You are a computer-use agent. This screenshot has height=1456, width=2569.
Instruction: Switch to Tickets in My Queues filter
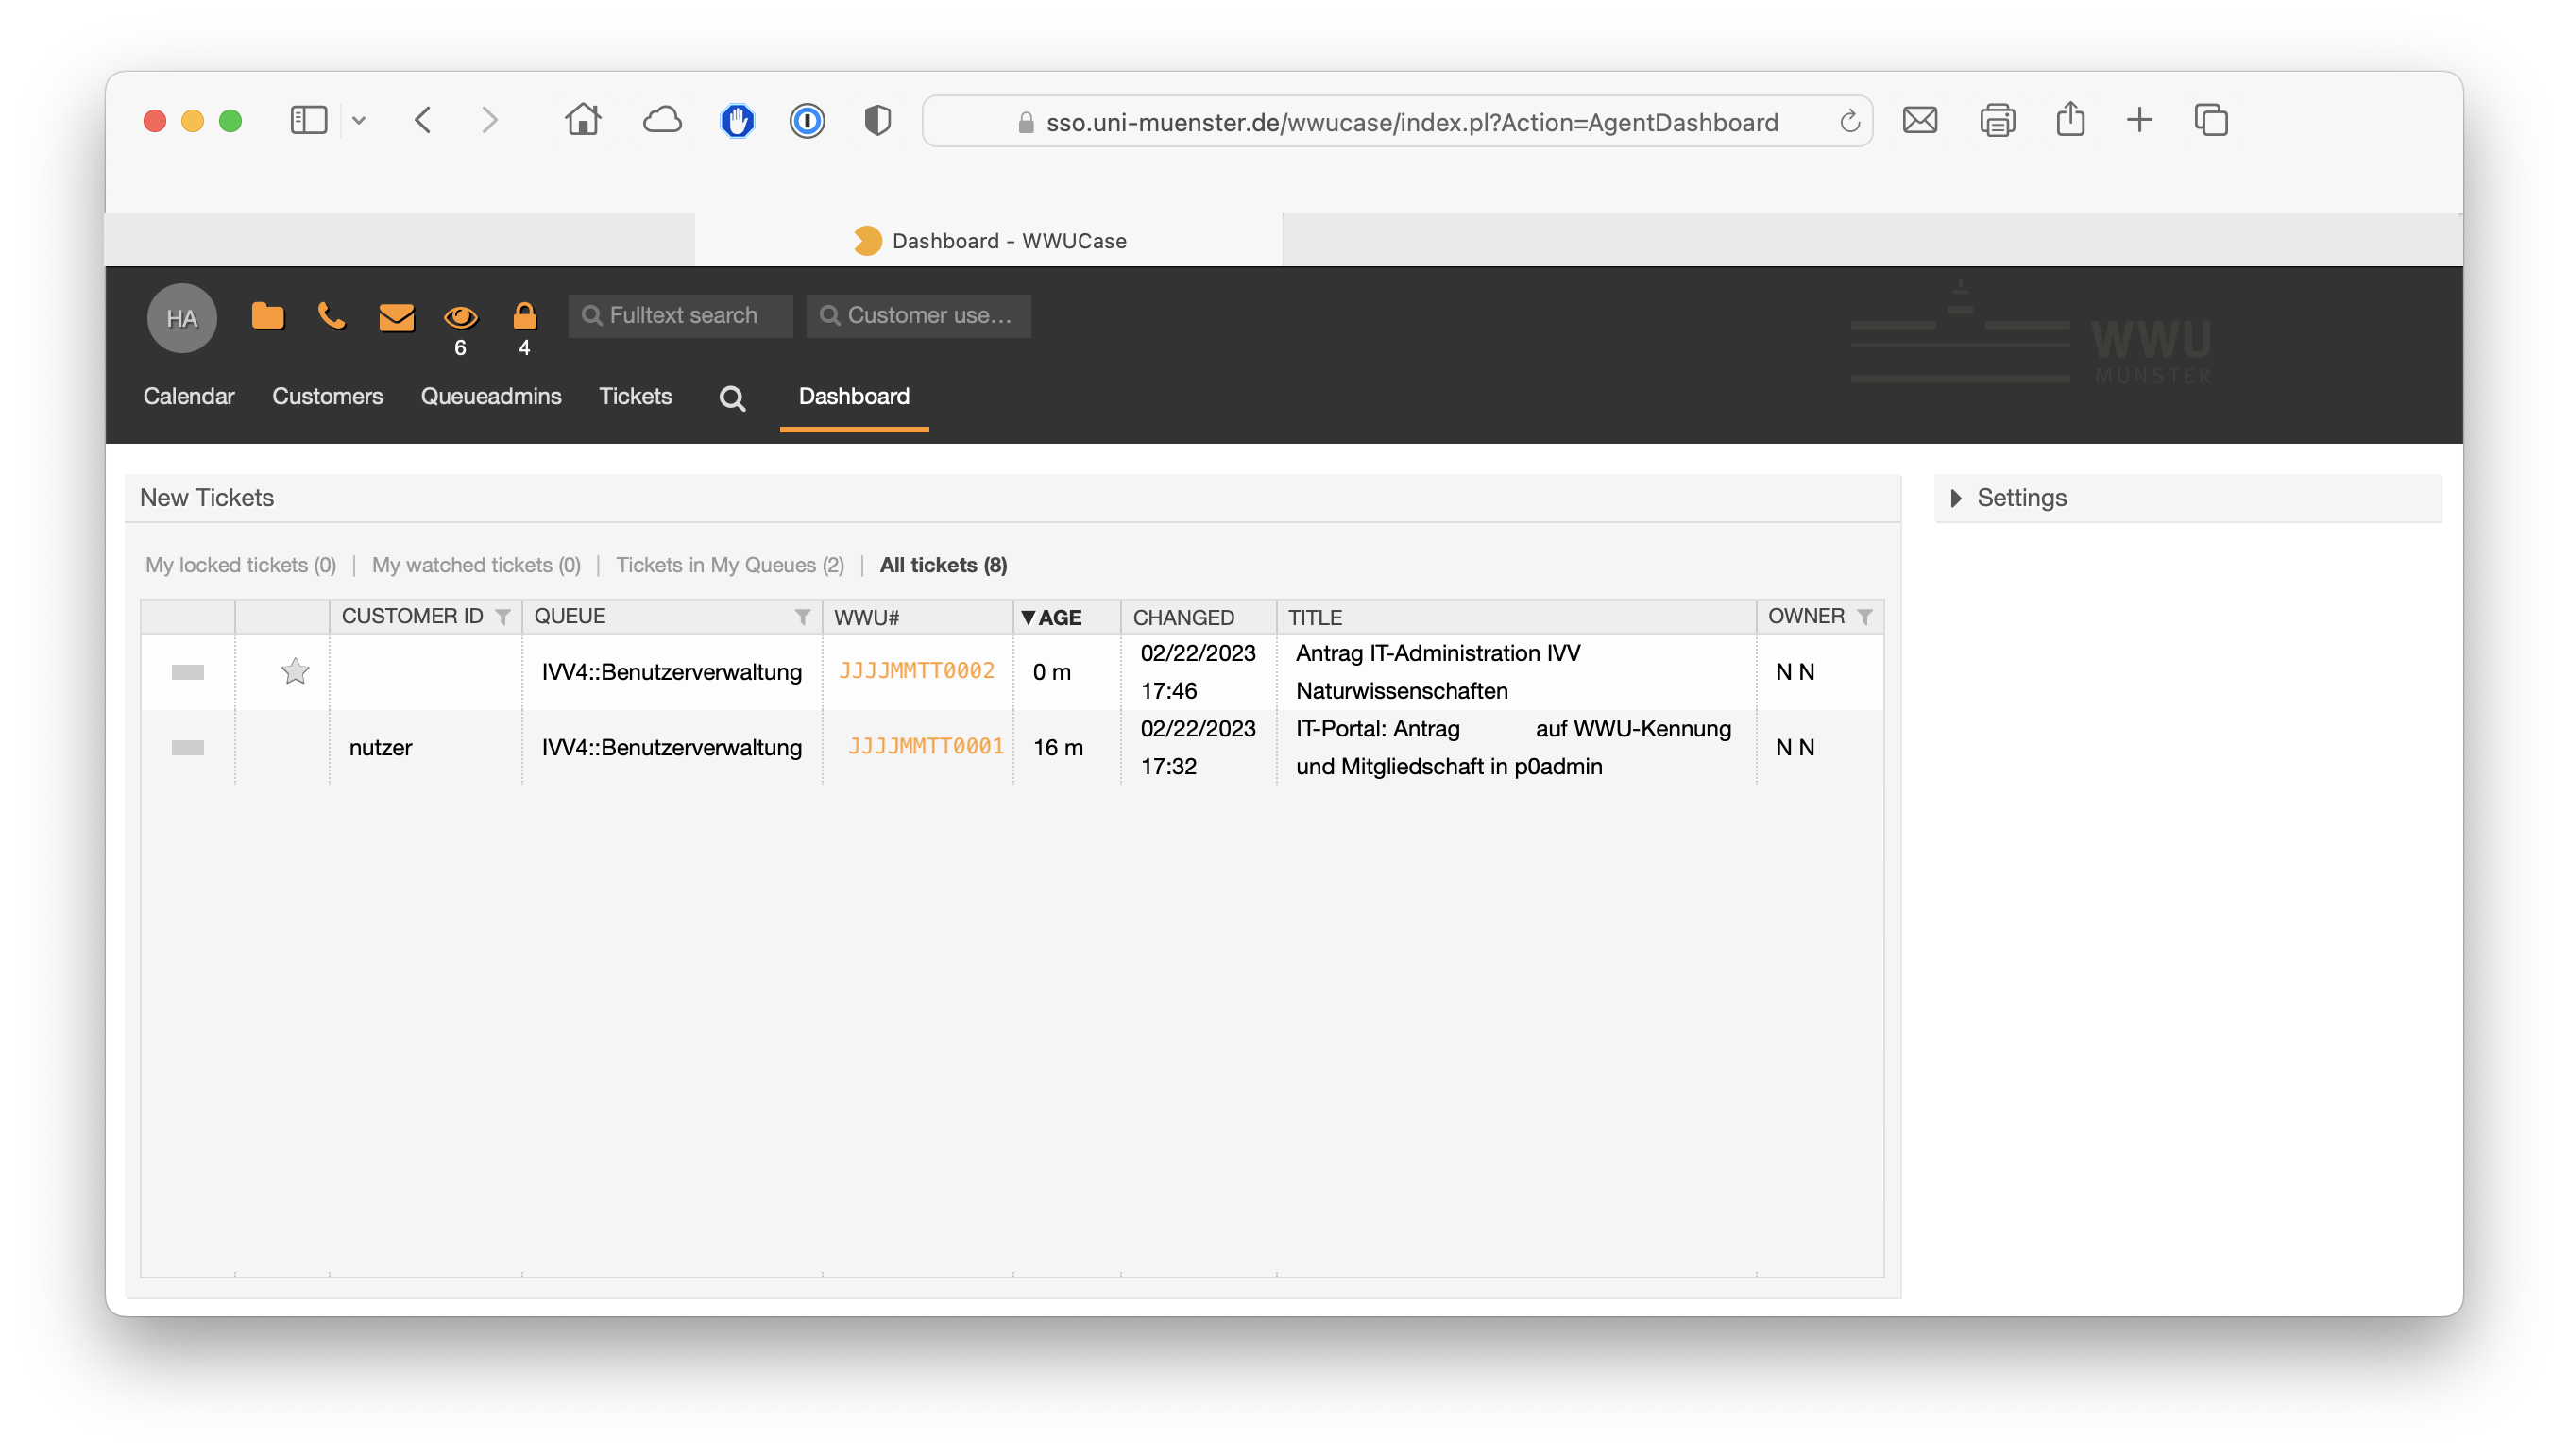(x=729, y=565)
